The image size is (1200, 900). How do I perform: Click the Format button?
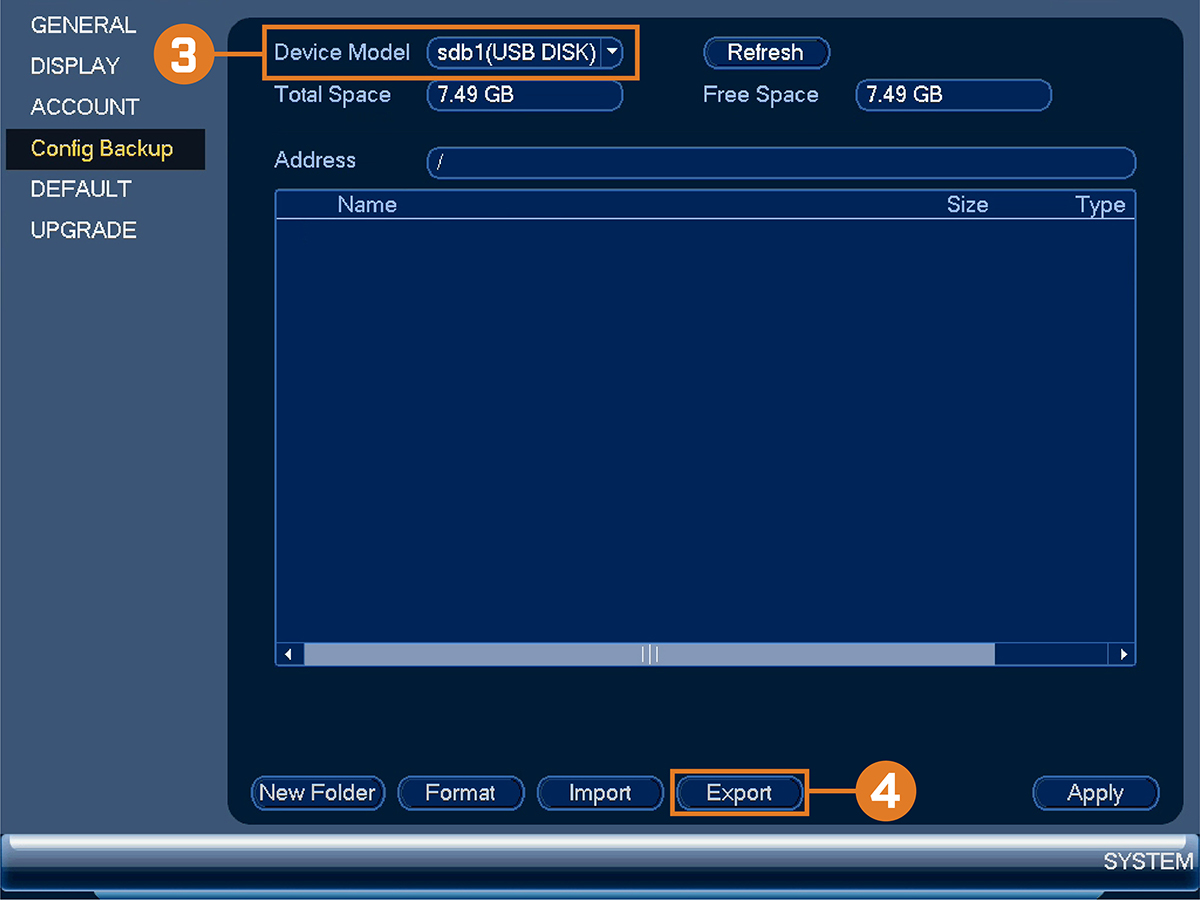pos(460,793)
